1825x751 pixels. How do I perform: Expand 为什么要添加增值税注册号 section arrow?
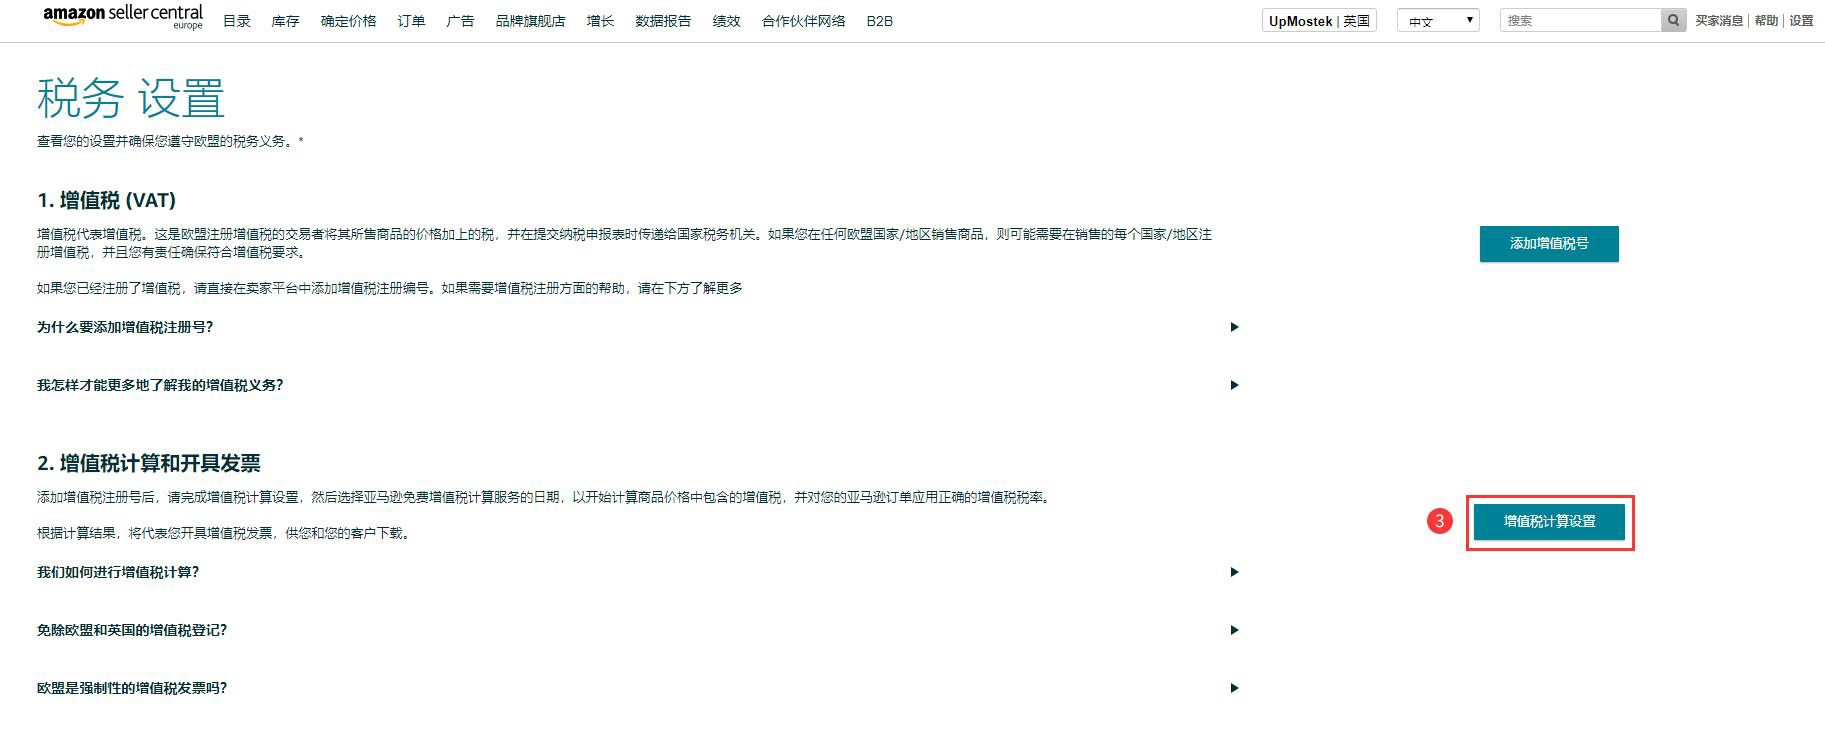tap(1234, 327)
